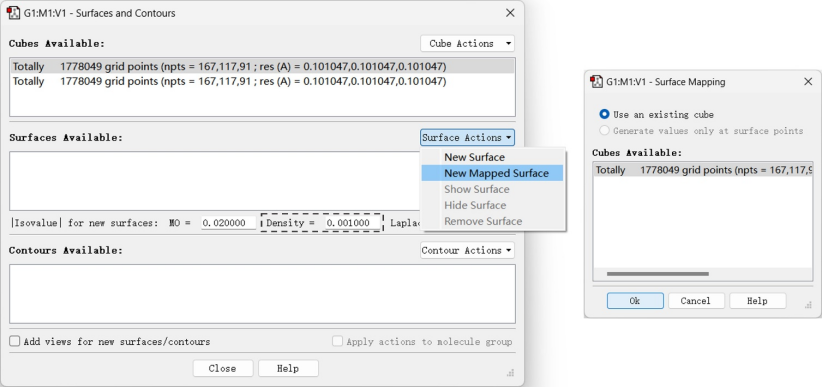Click the Surface Mapping title bar icon
The image size is (822, 388).
[596, 82]
